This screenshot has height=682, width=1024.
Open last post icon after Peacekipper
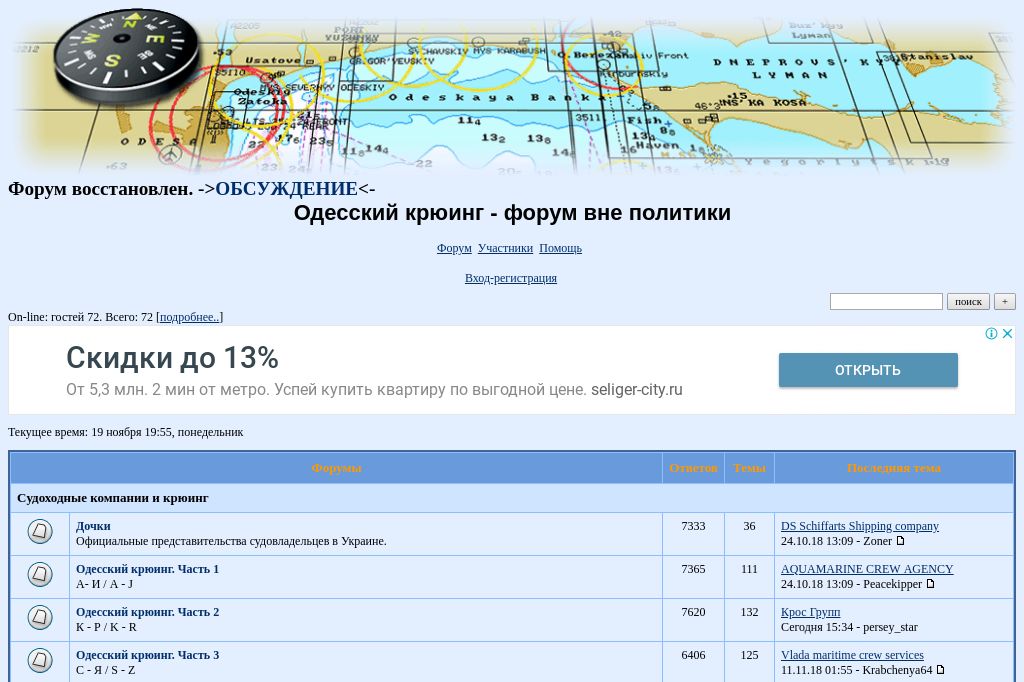point(930,584)
